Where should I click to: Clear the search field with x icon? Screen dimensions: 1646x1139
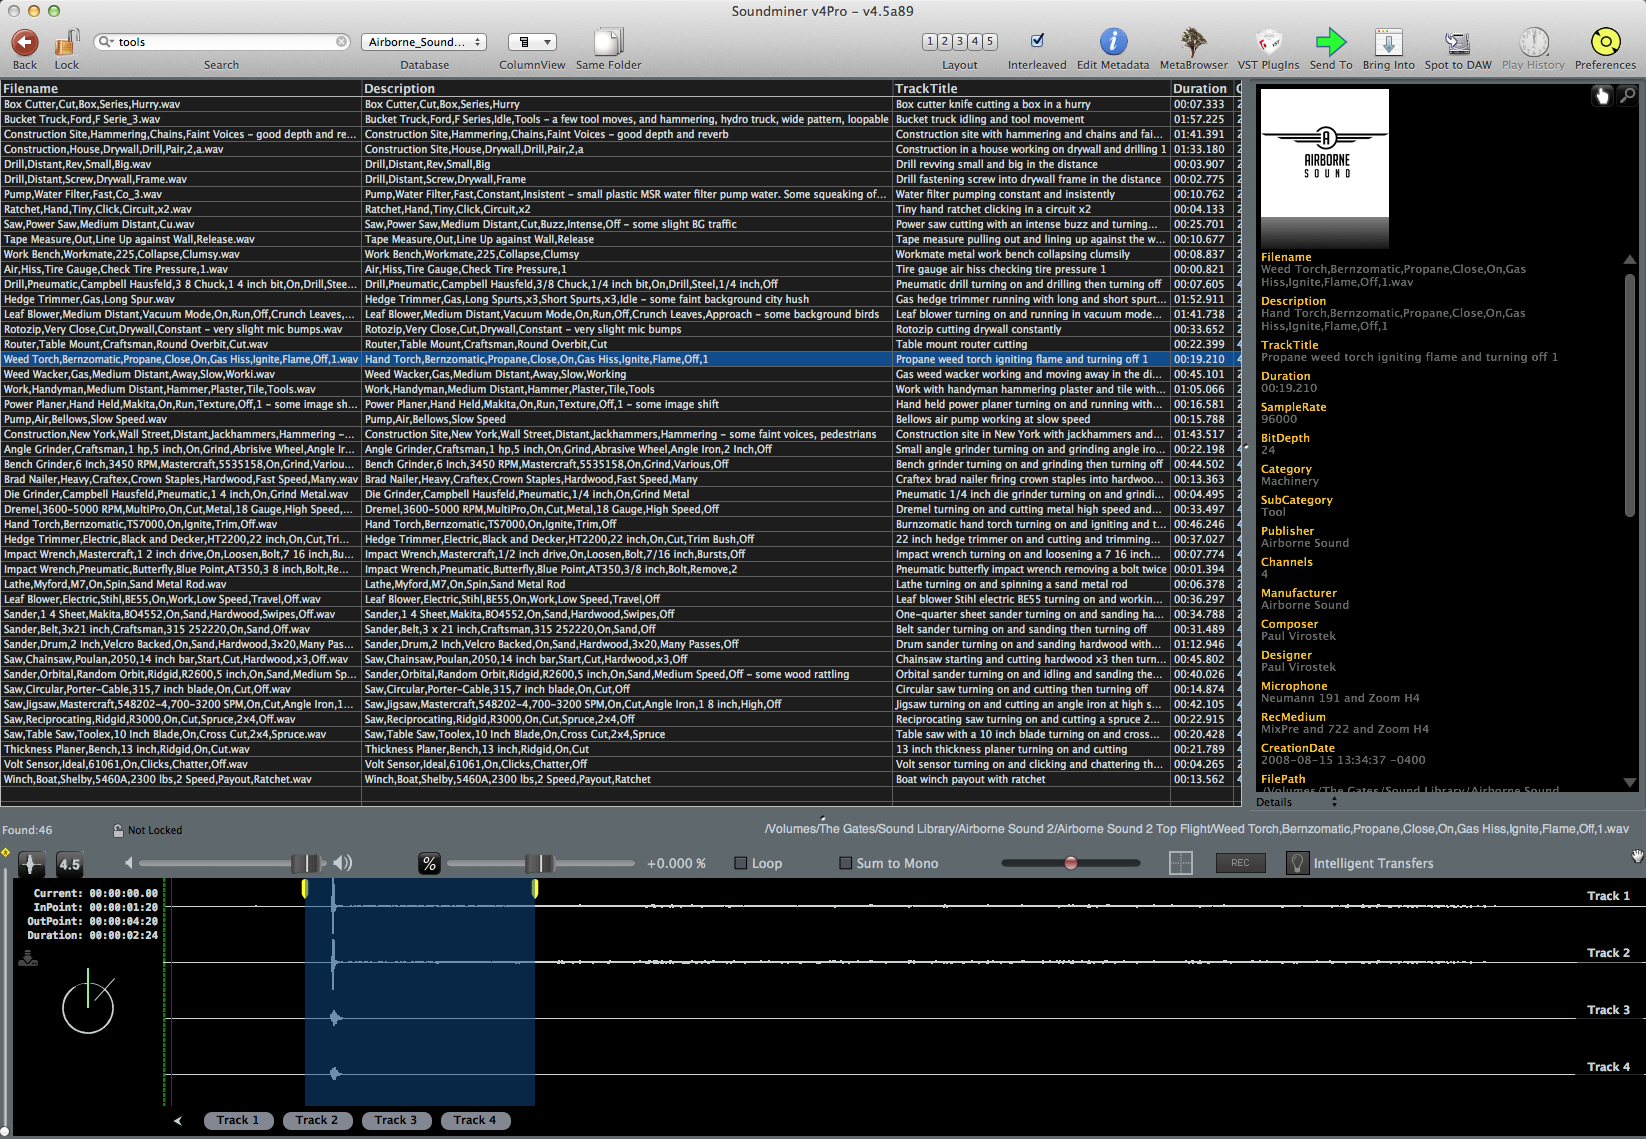click(x=342, y=42)
